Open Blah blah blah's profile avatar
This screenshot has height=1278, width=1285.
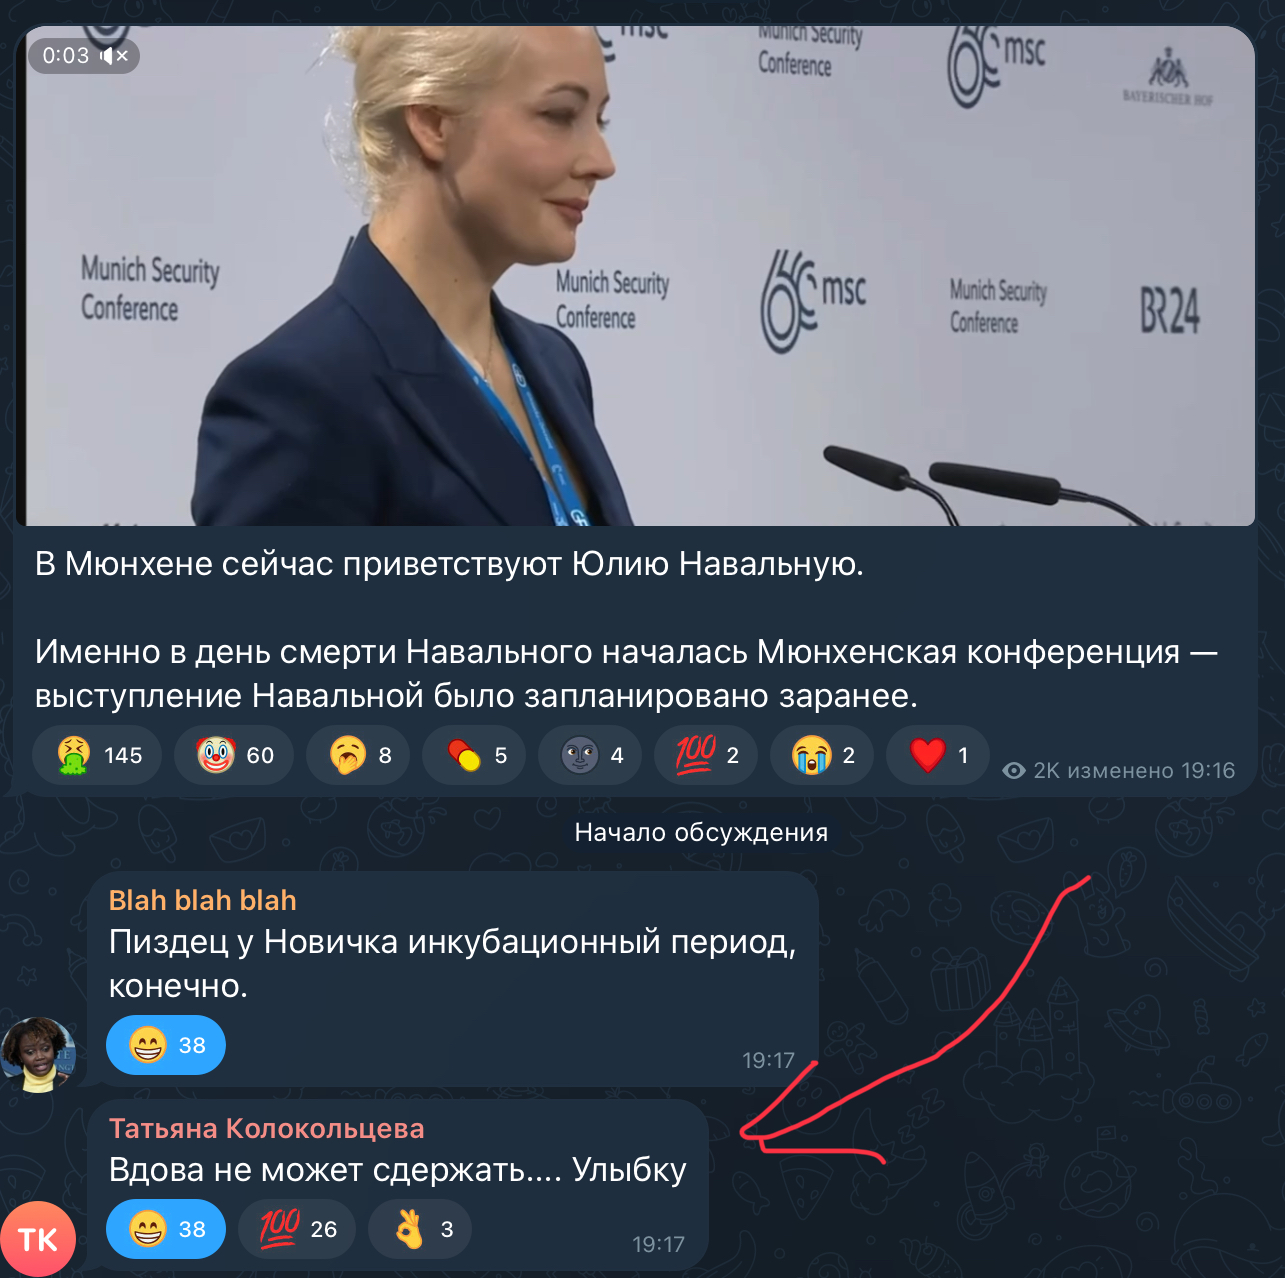(x=38, y=1054)
